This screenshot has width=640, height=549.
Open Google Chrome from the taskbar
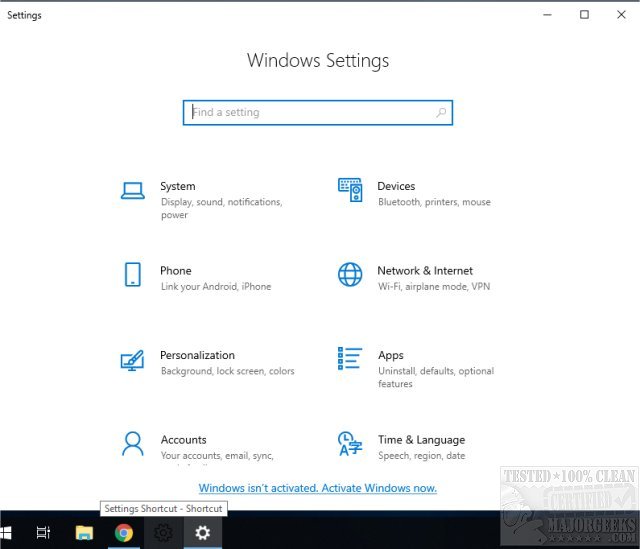(124, 533)
